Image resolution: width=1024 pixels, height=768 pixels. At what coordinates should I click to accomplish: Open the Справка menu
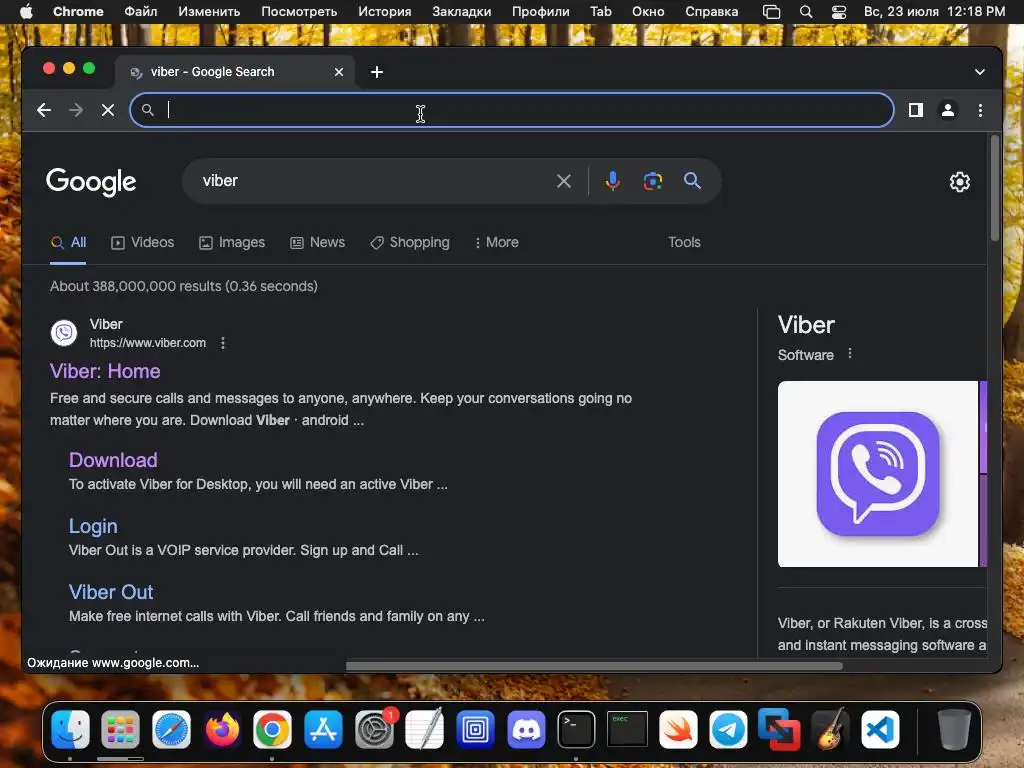click(711, 11)
